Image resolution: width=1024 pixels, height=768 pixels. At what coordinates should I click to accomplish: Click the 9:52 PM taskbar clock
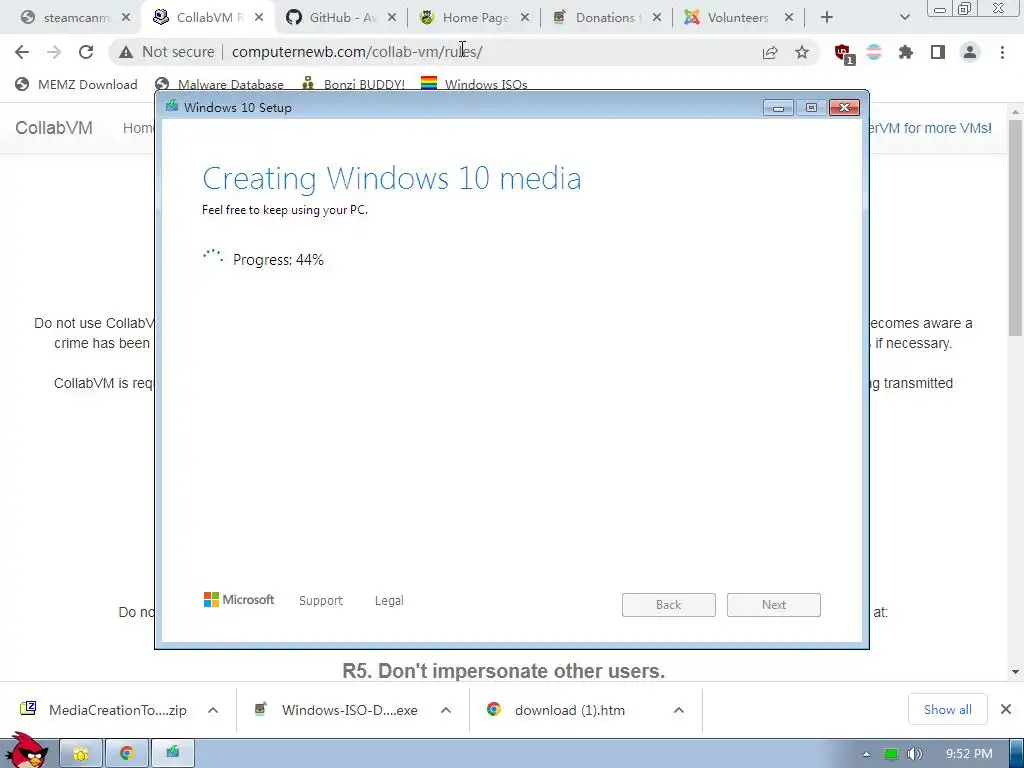click(969, 754)
